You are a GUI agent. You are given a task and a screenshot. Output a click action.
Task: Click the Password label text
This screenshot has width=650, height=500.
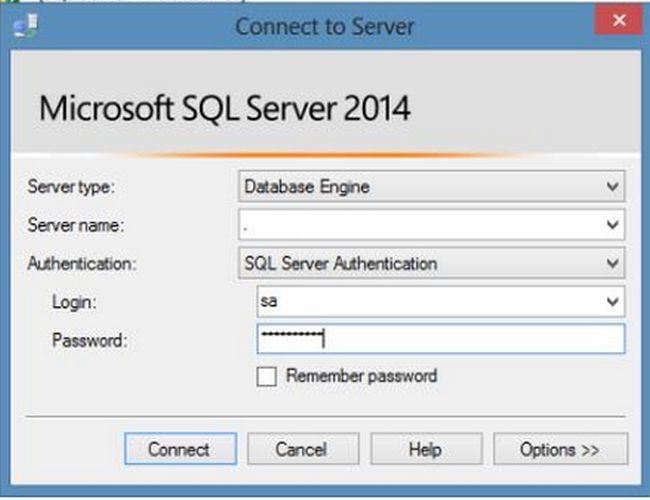pyautogui.click(x=89, y=340)
